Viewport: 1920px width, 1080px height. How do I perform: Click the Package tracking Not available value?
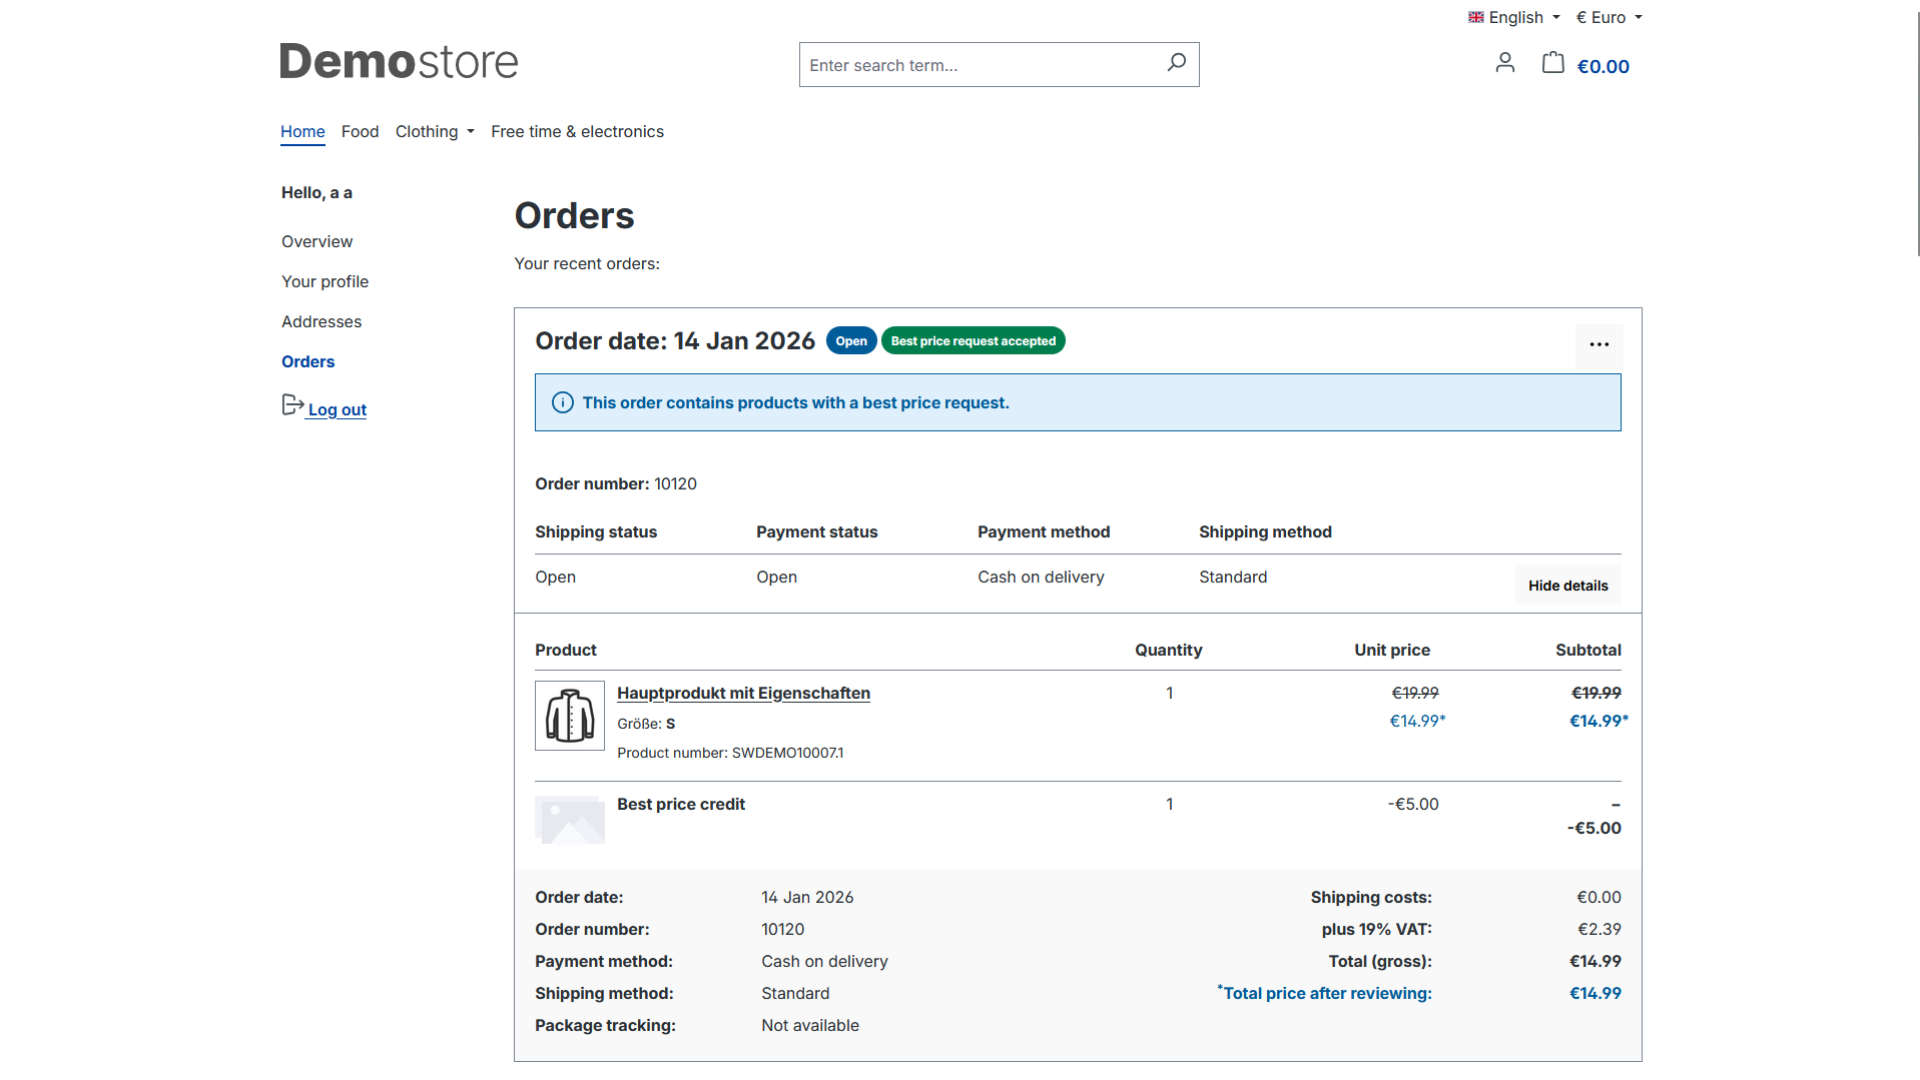pyautogui.click(x=810, y=1025)
